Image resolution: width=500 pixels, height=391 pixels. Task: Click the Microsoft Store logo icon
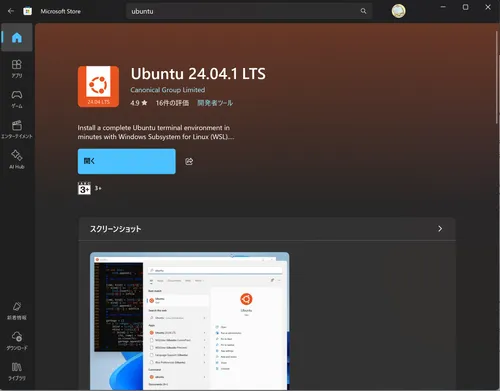coord(27,11)
